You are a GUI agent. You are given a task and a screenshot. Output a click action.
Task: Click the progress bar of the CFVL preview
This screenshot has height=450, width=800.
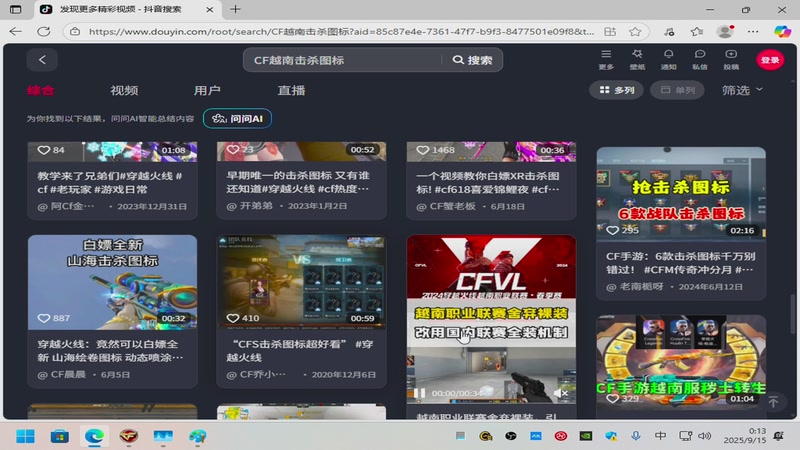tap(491, 402)
